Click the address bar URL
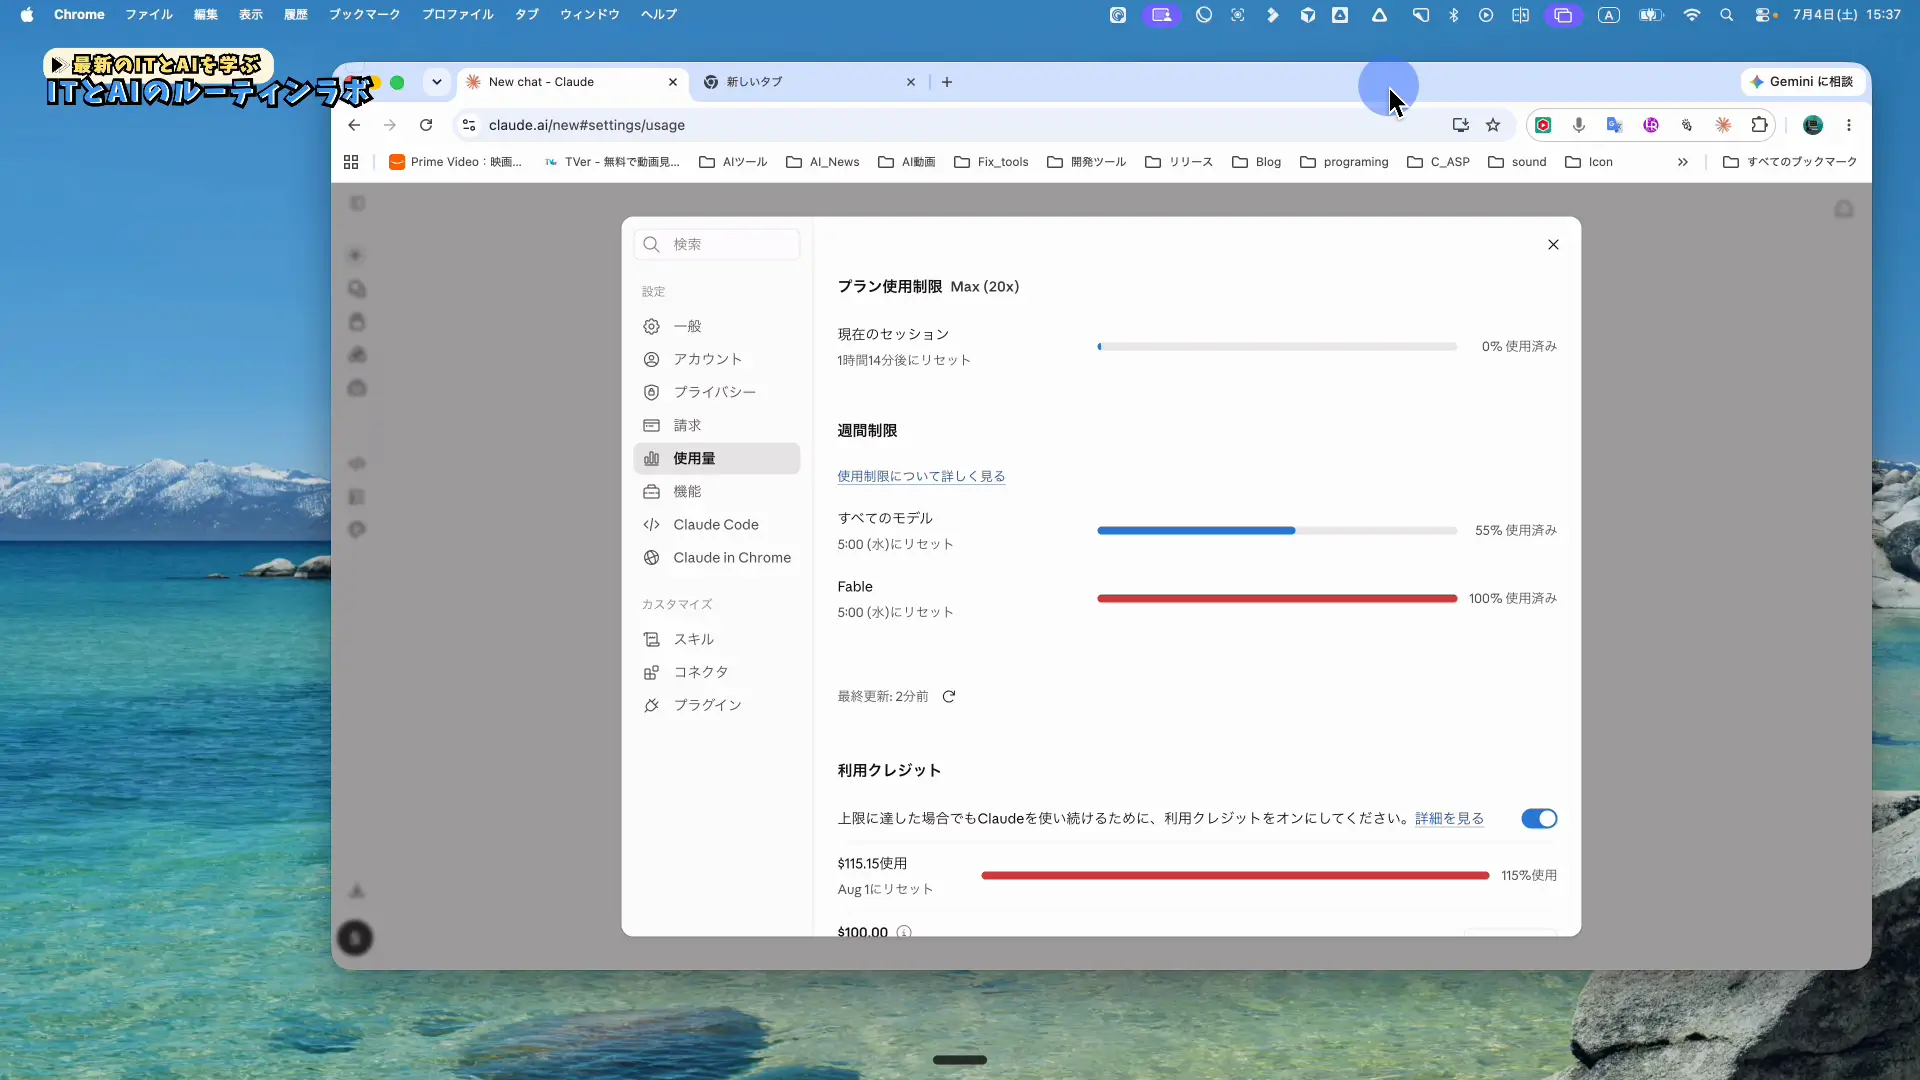The width and height of the screenshot is (1920, 1080). point(587,125)
